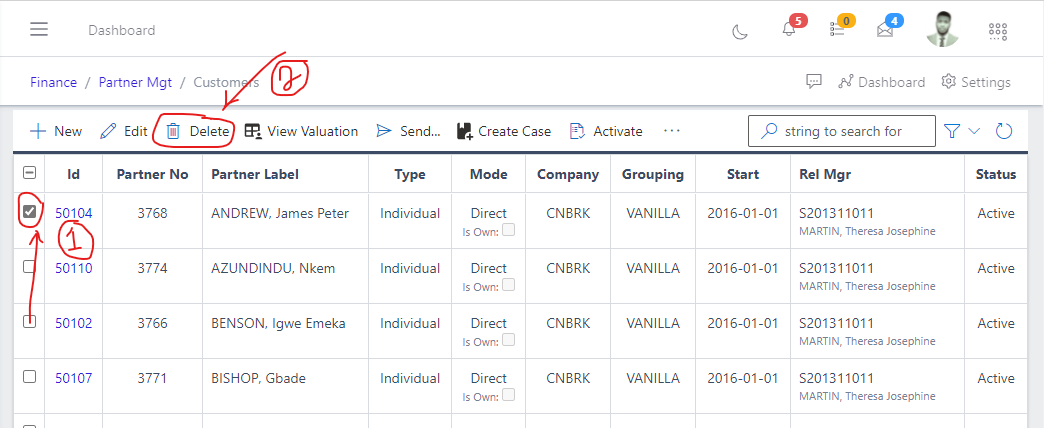
Task: Open task list icon with 0 badge
Action: (837, 29)
